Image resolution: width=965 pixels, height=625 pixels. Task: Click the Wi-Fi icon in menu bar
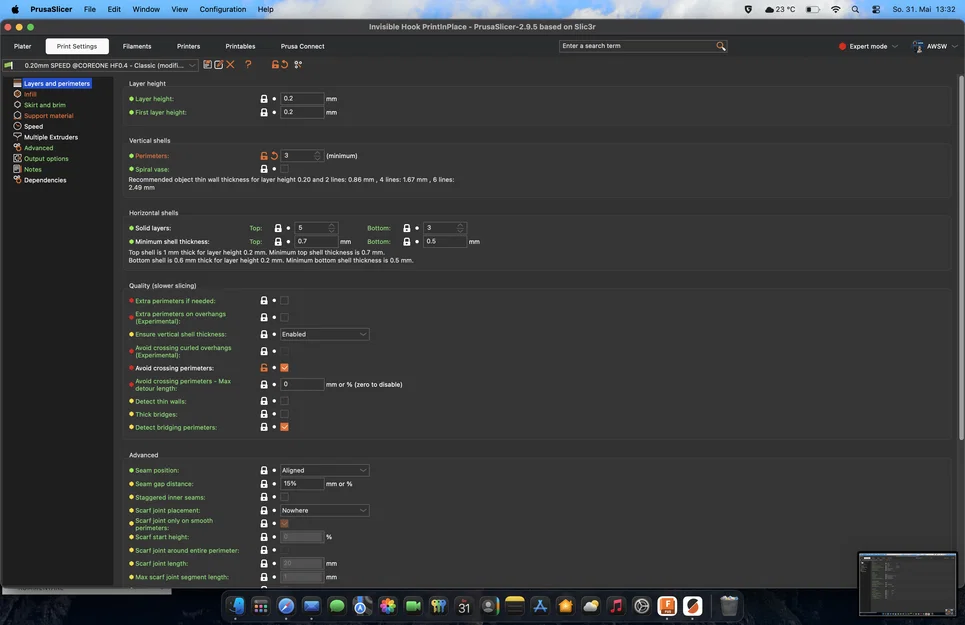coord(835,9)
